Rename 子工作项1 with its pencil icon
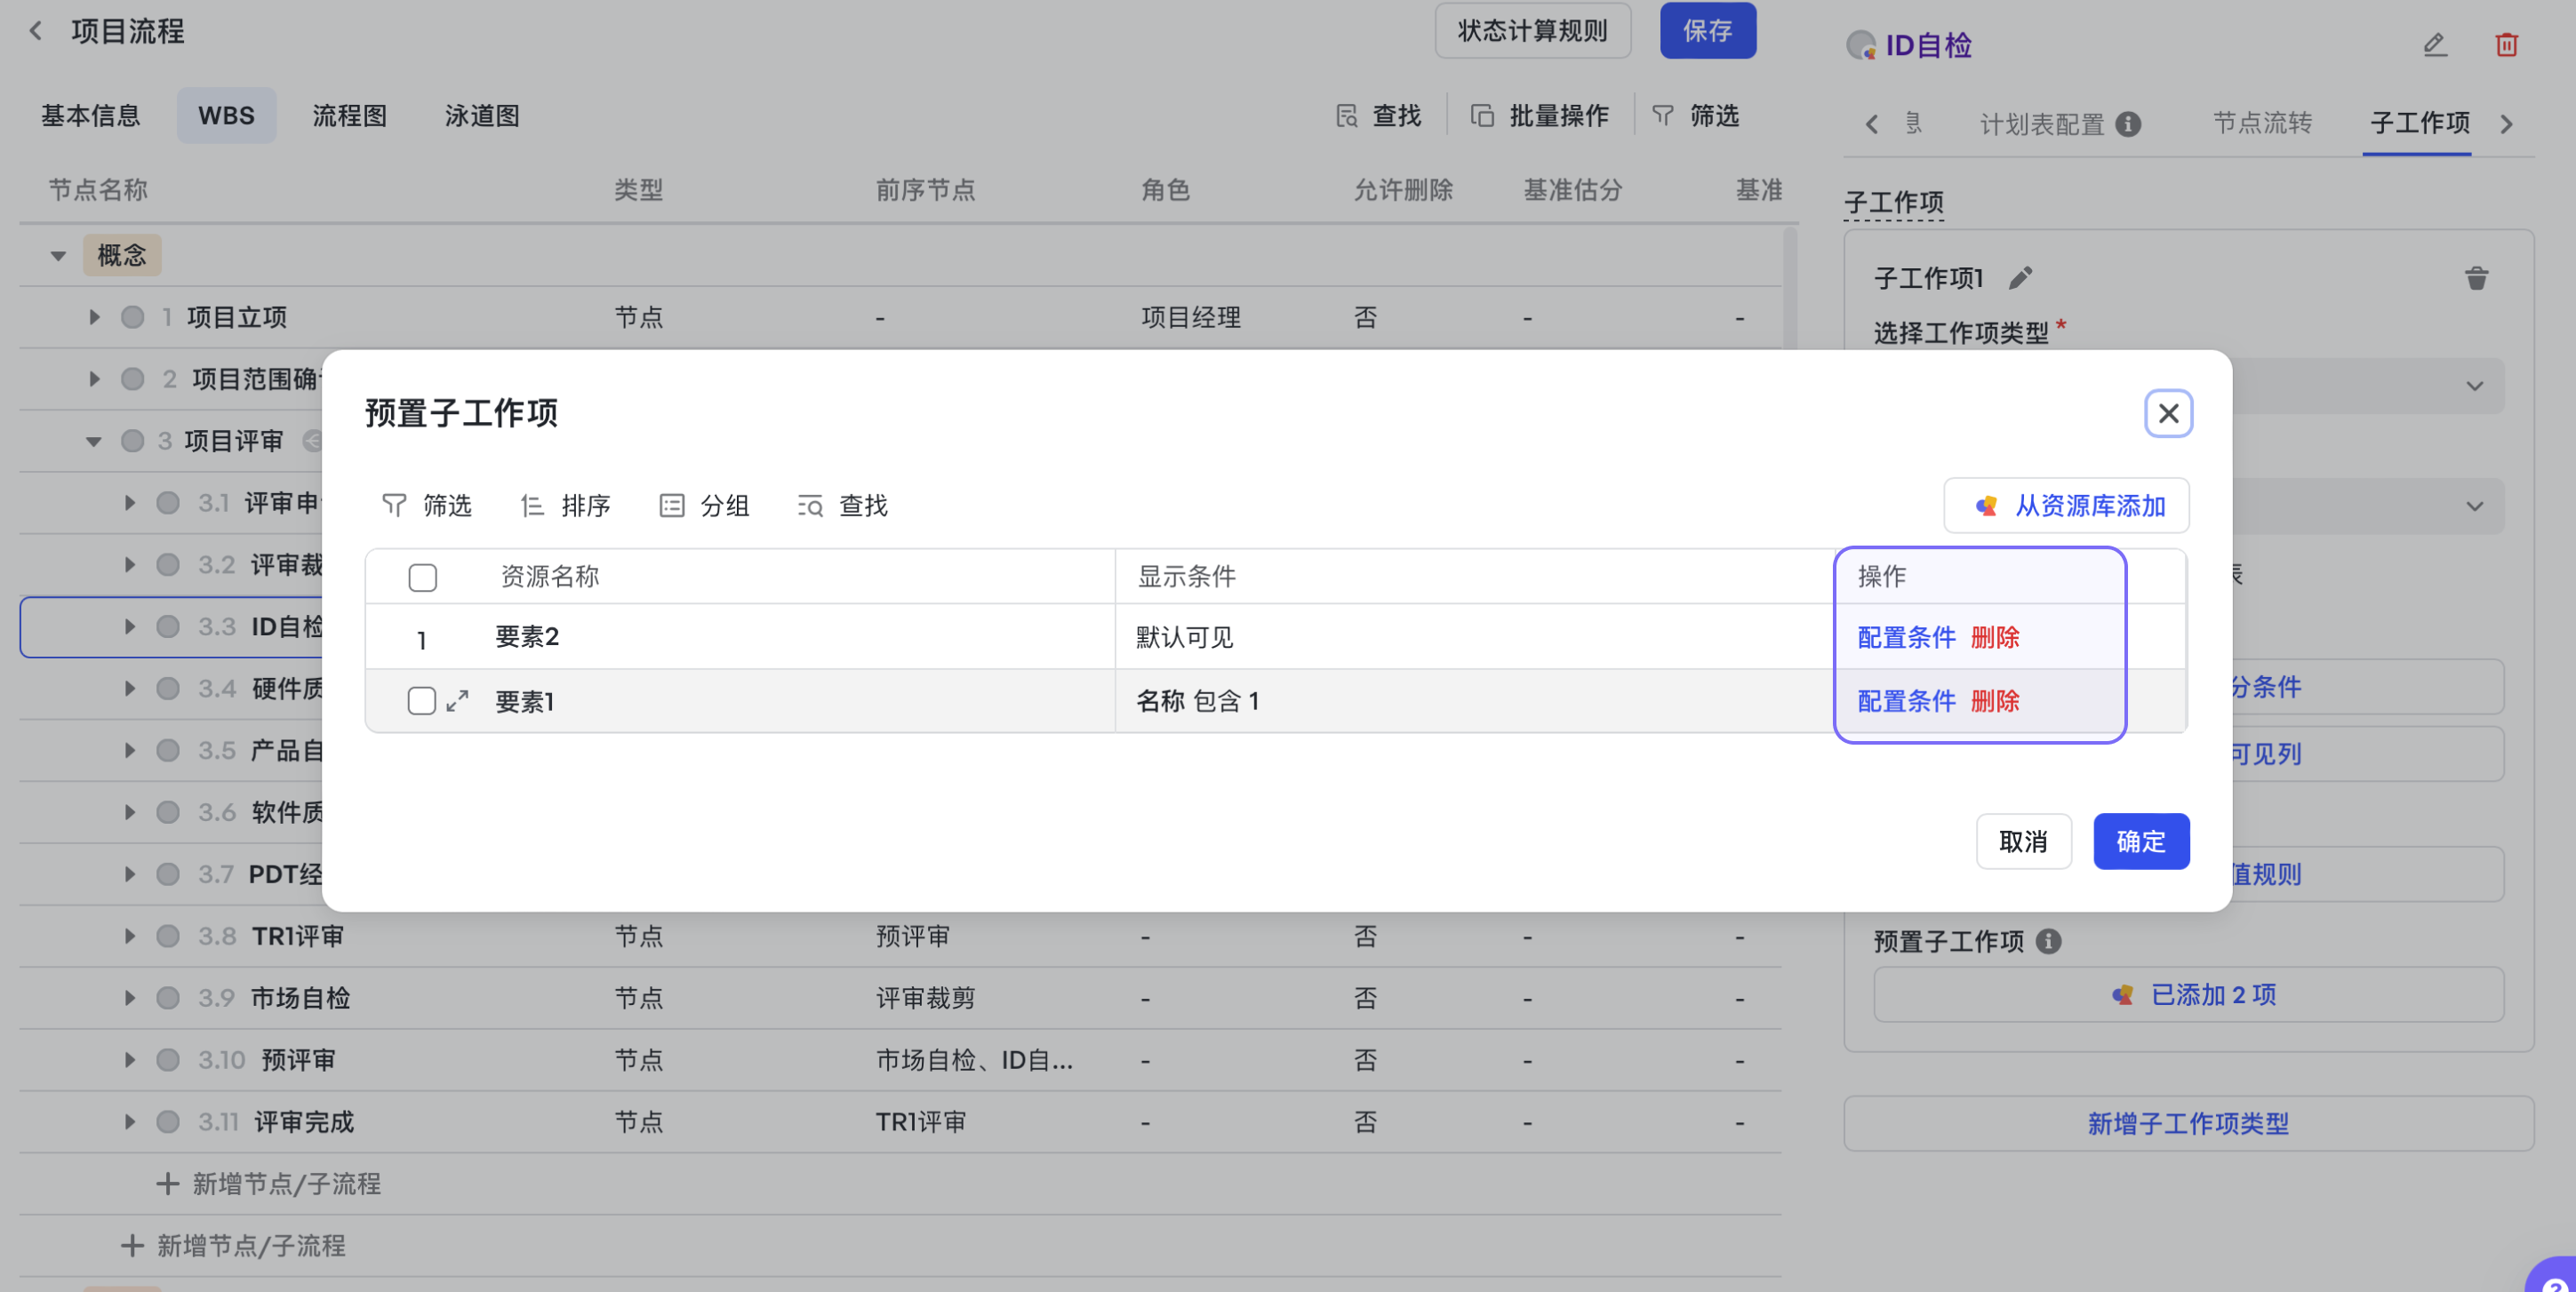Screen dimensions: 2576x1292 coord(2020,278)
